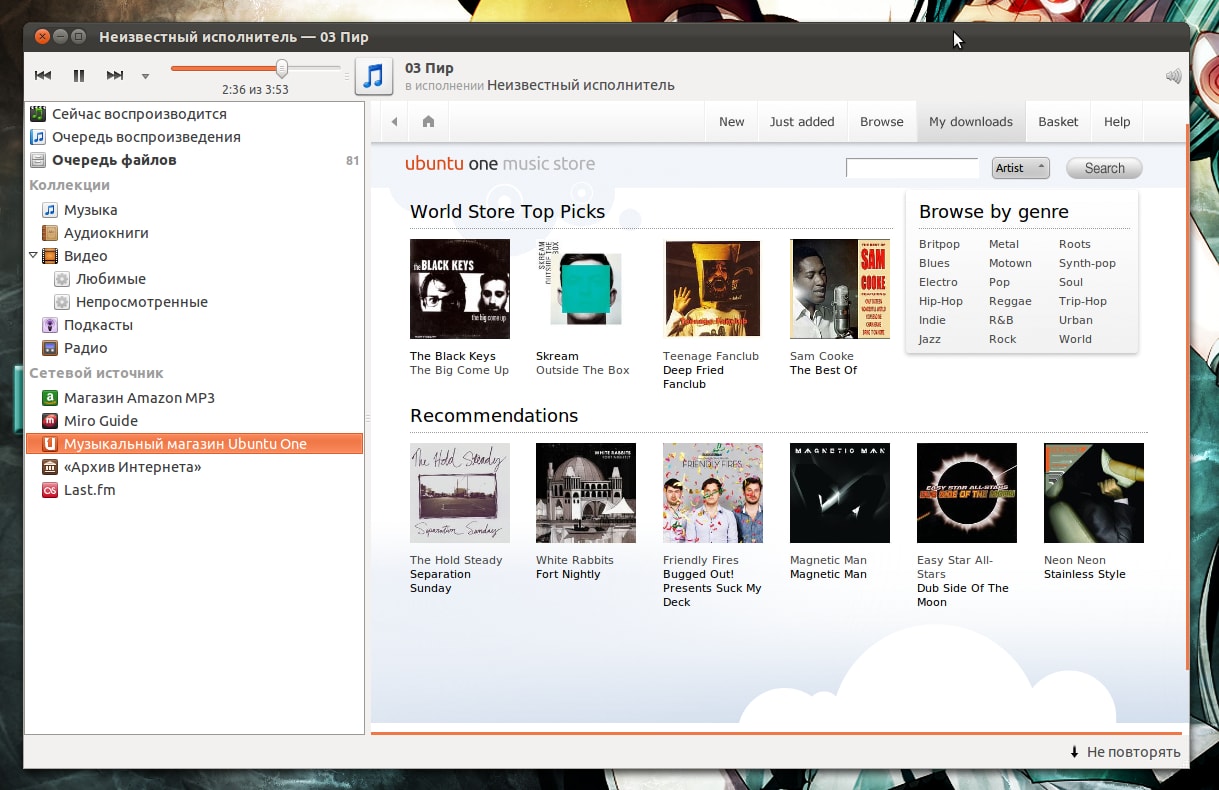1219x790 pixels.
Task: Skip to the previous track
Action: [x=43, y=75]
